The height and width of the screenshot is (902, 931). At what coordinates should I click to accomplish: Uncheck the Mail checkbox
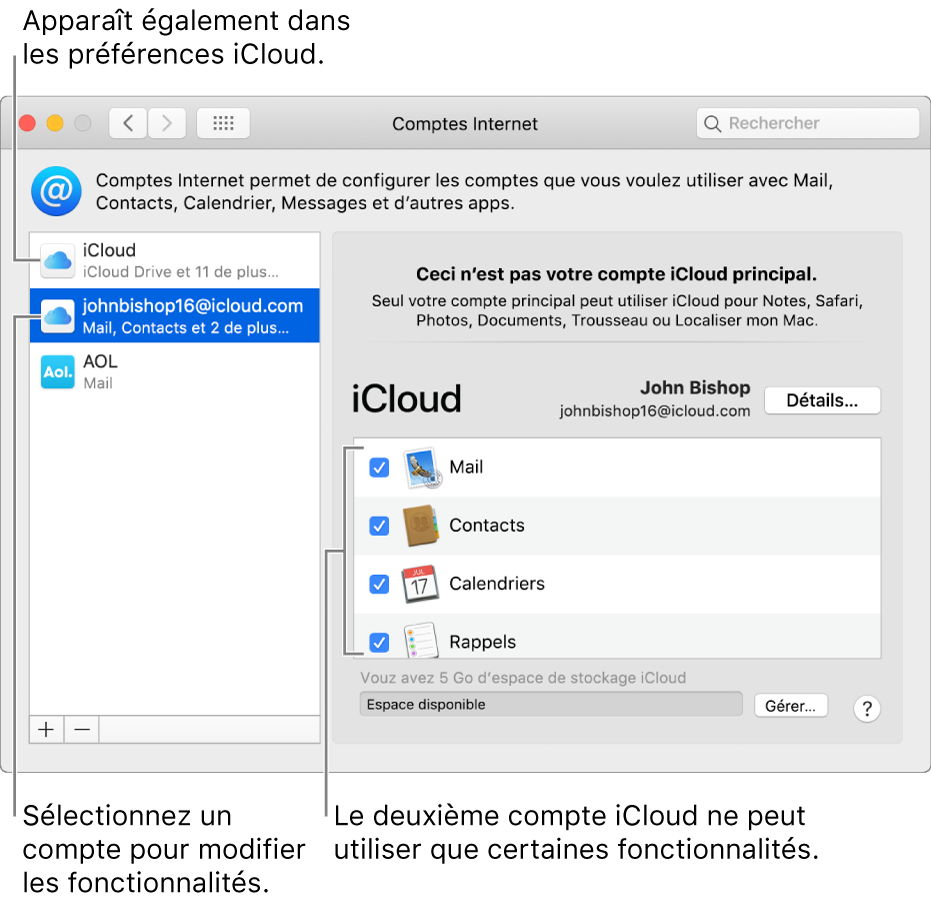coord(379,467)
